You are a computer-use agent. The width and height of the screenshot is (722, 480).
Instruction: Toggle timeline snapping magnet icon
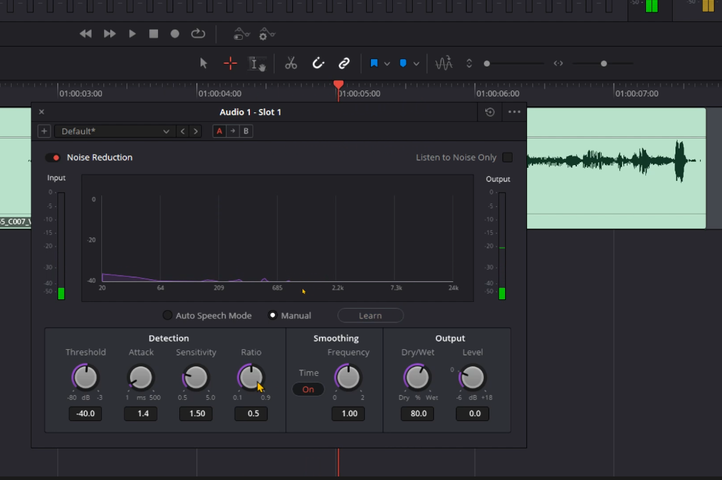click(318, 63)
